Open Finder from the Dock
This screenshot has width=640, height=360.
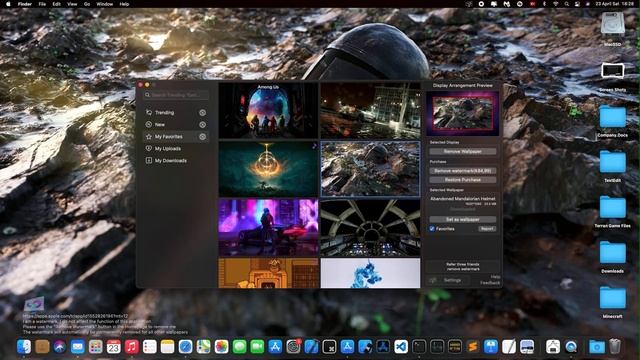pyautogui.click(x=24, y=347)
